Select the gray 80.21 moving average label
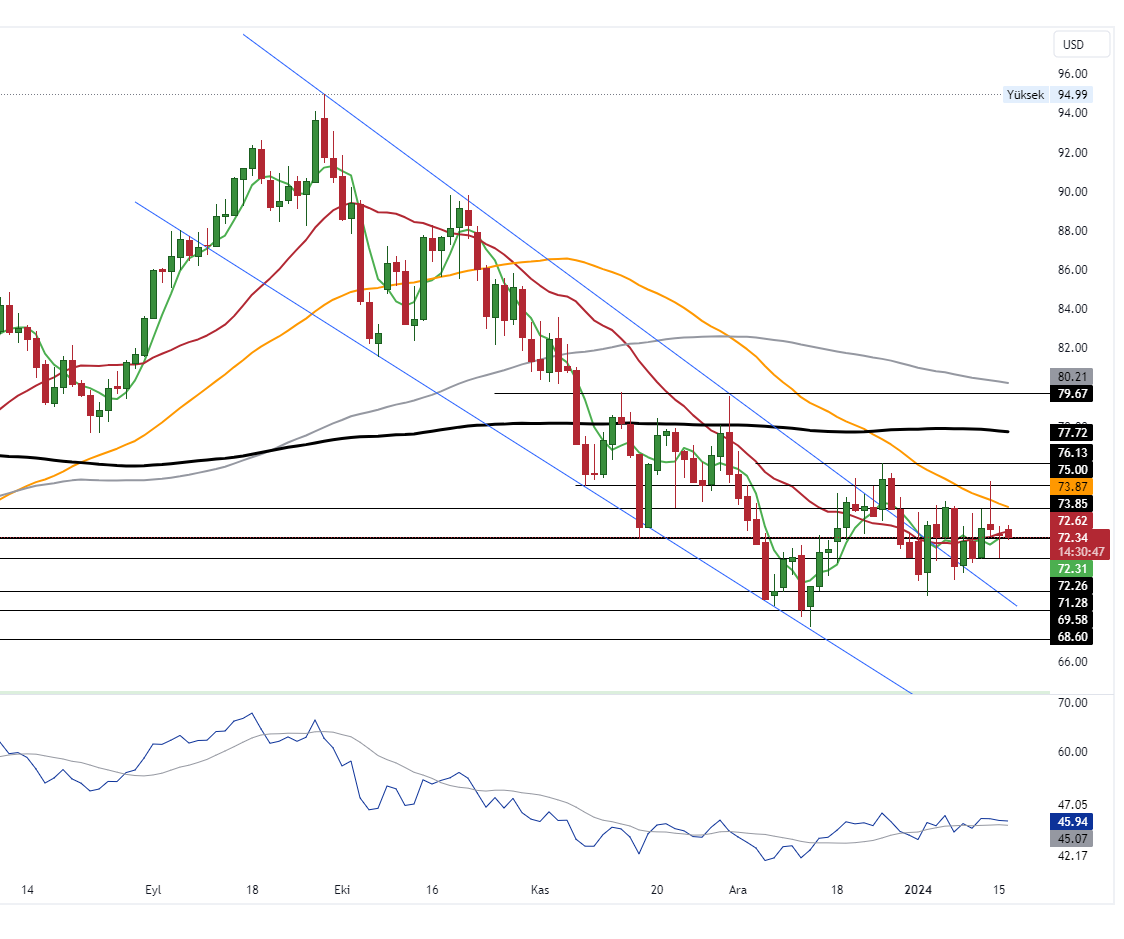This screenshot has width=1124, height=939. click(1071, 377)
